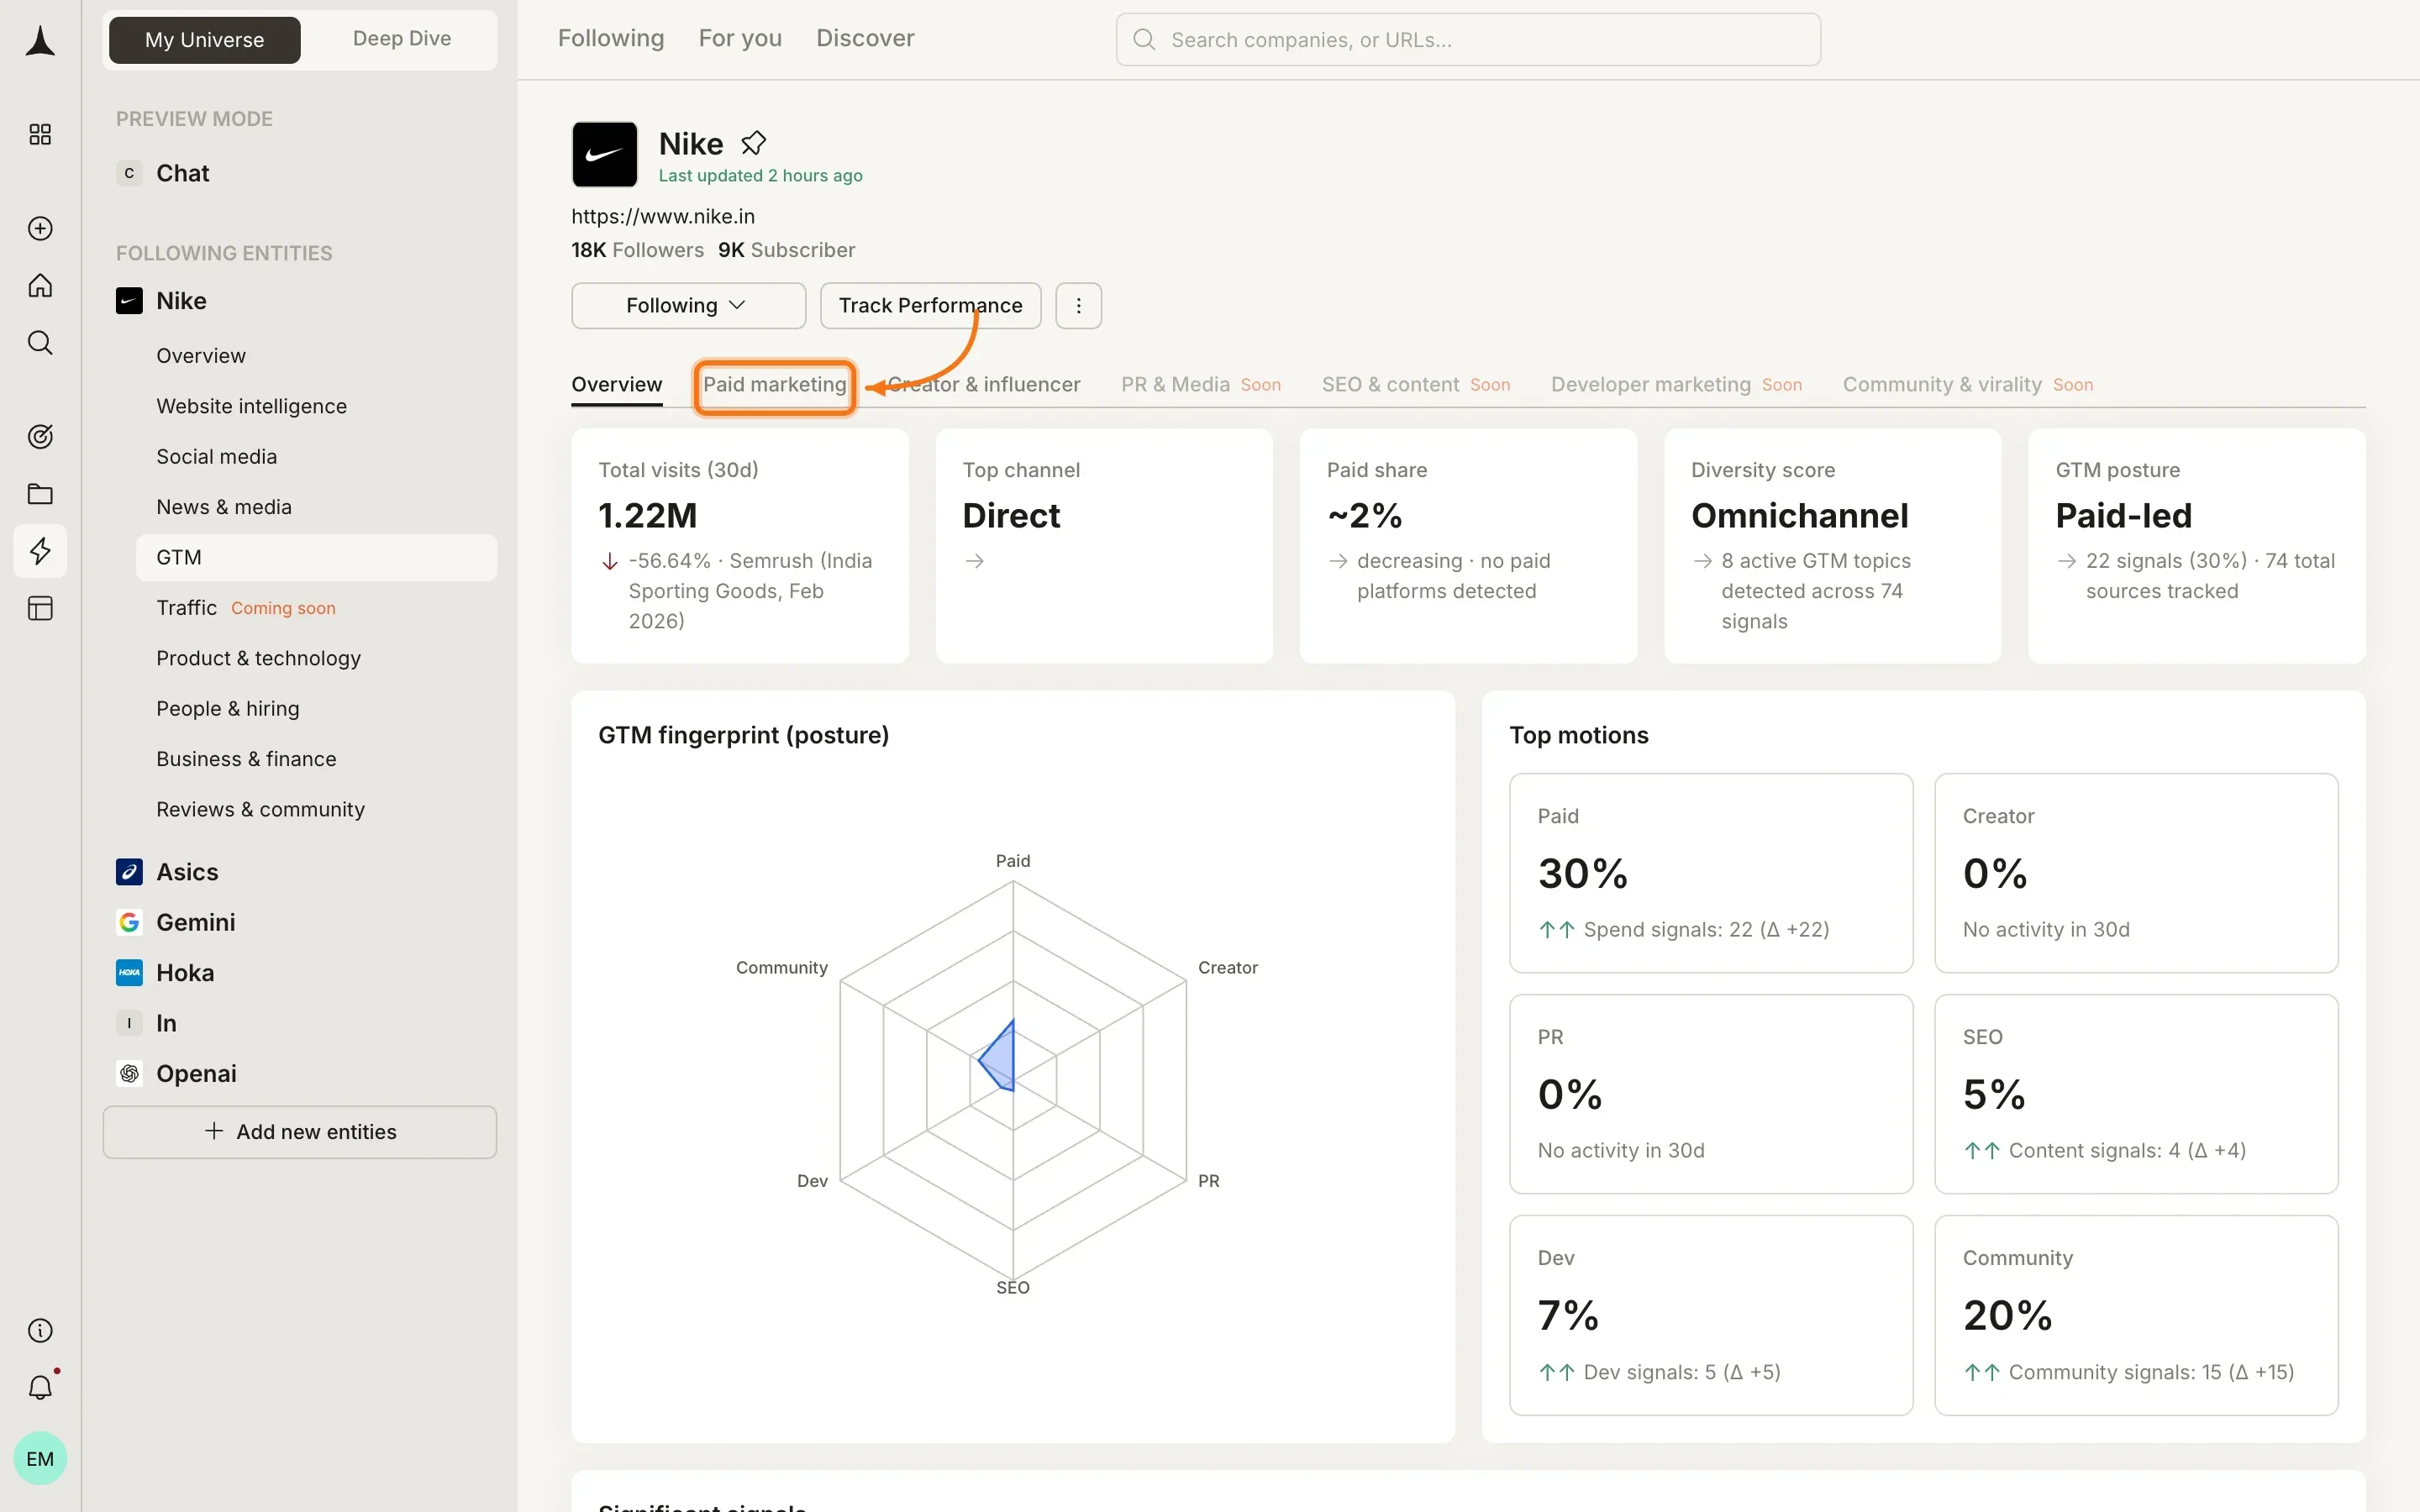2420x1512 pixels.
Task: Click the info circle icon in the left rail
Action: pyautogui.click(x=40, y=1330)
